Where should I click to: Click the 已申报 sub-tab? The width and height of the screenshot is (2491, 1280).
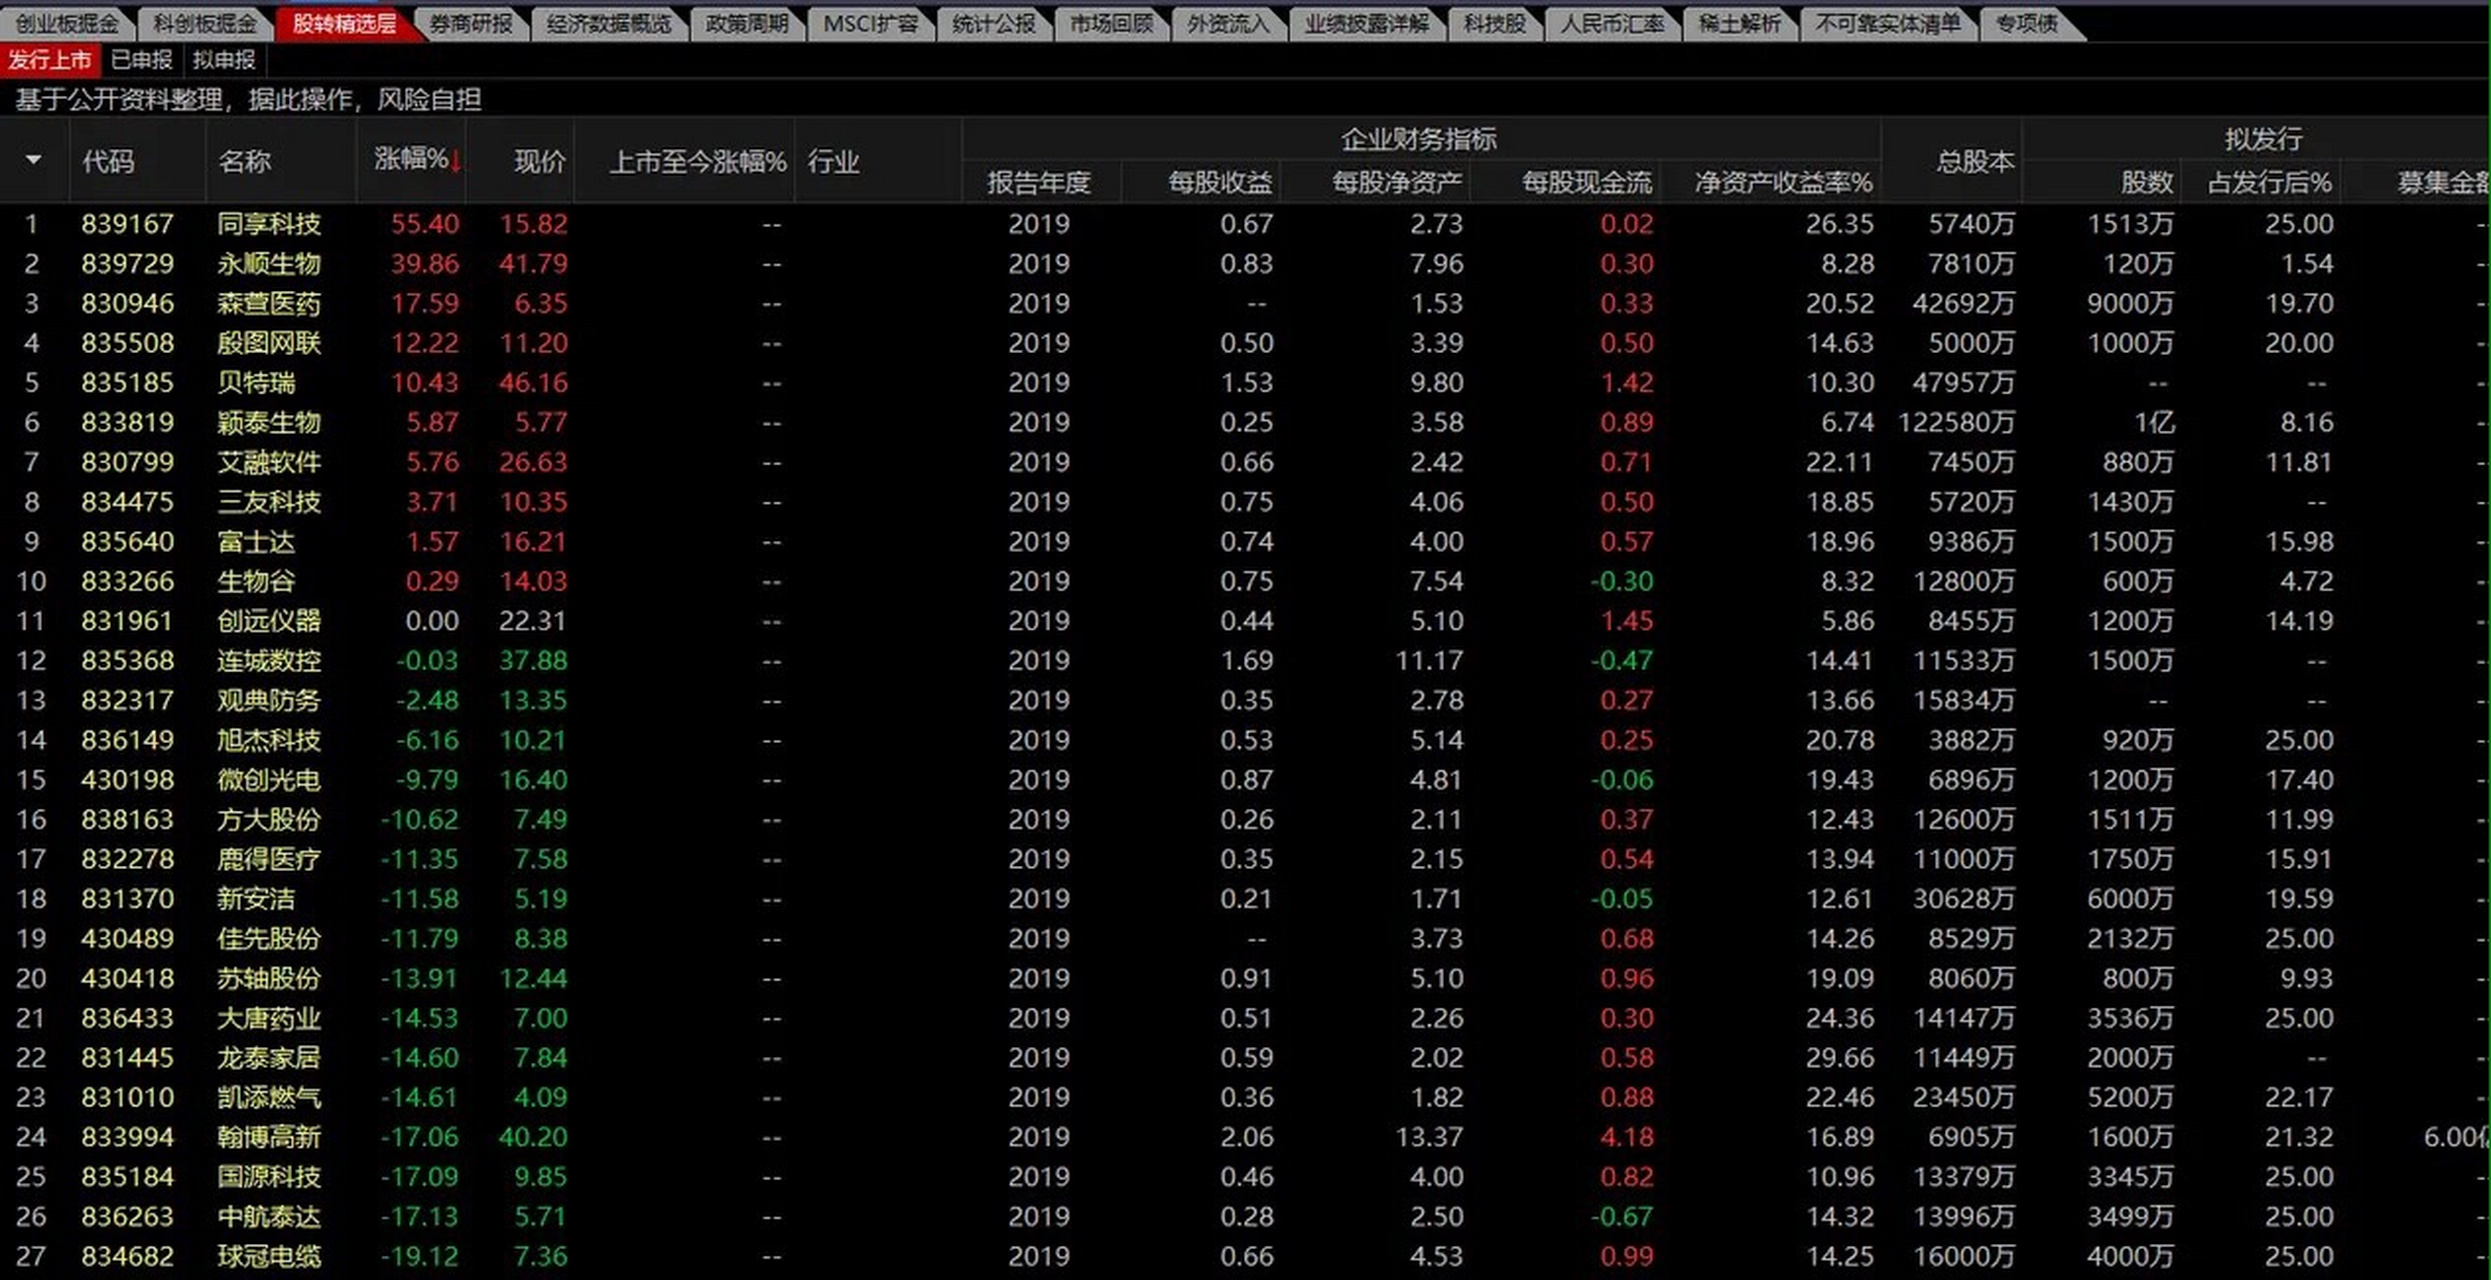tap(141, 60)
